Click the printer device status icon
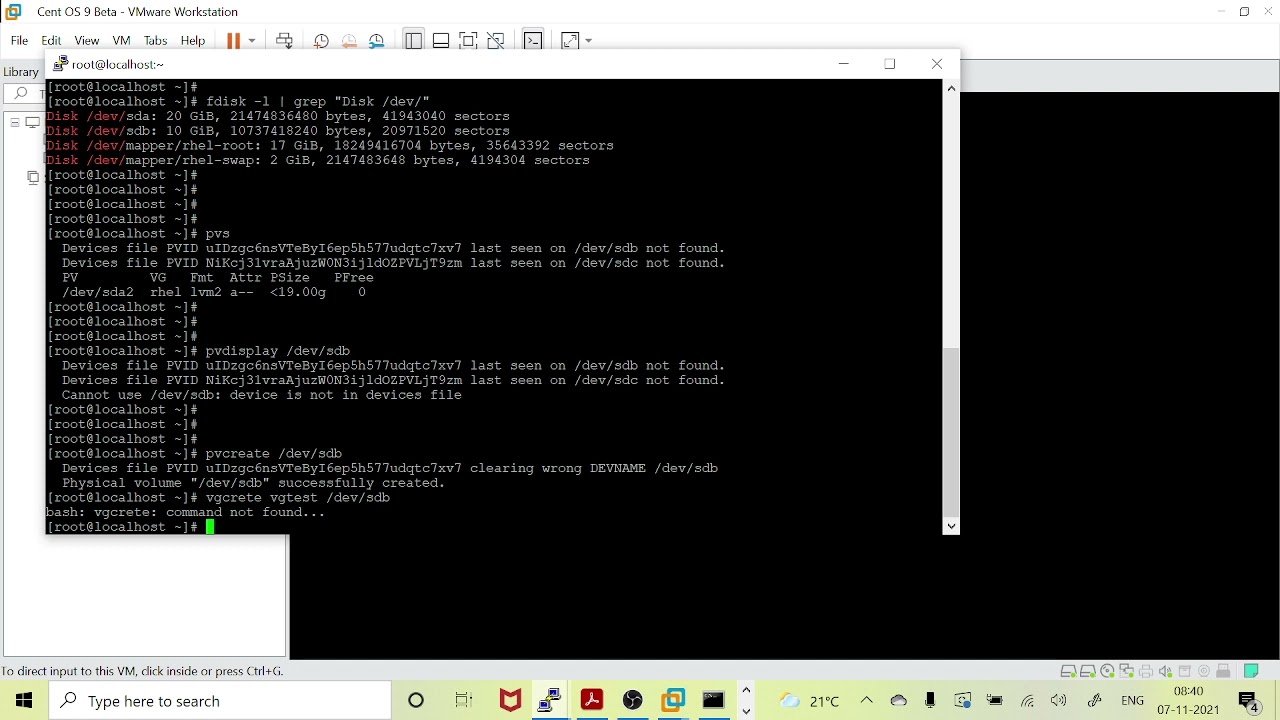Viewport: 1280px width, 720px height. click(1147, 672)
